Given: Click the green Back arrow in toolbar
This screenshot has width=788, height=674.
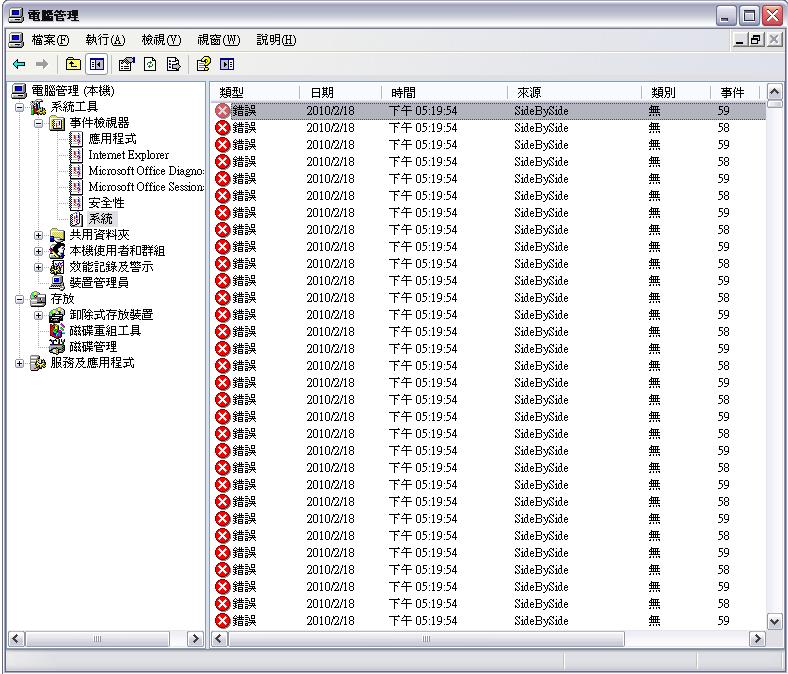Looking at the screenshot, I should pyautogui.click(x=19, y=64).
